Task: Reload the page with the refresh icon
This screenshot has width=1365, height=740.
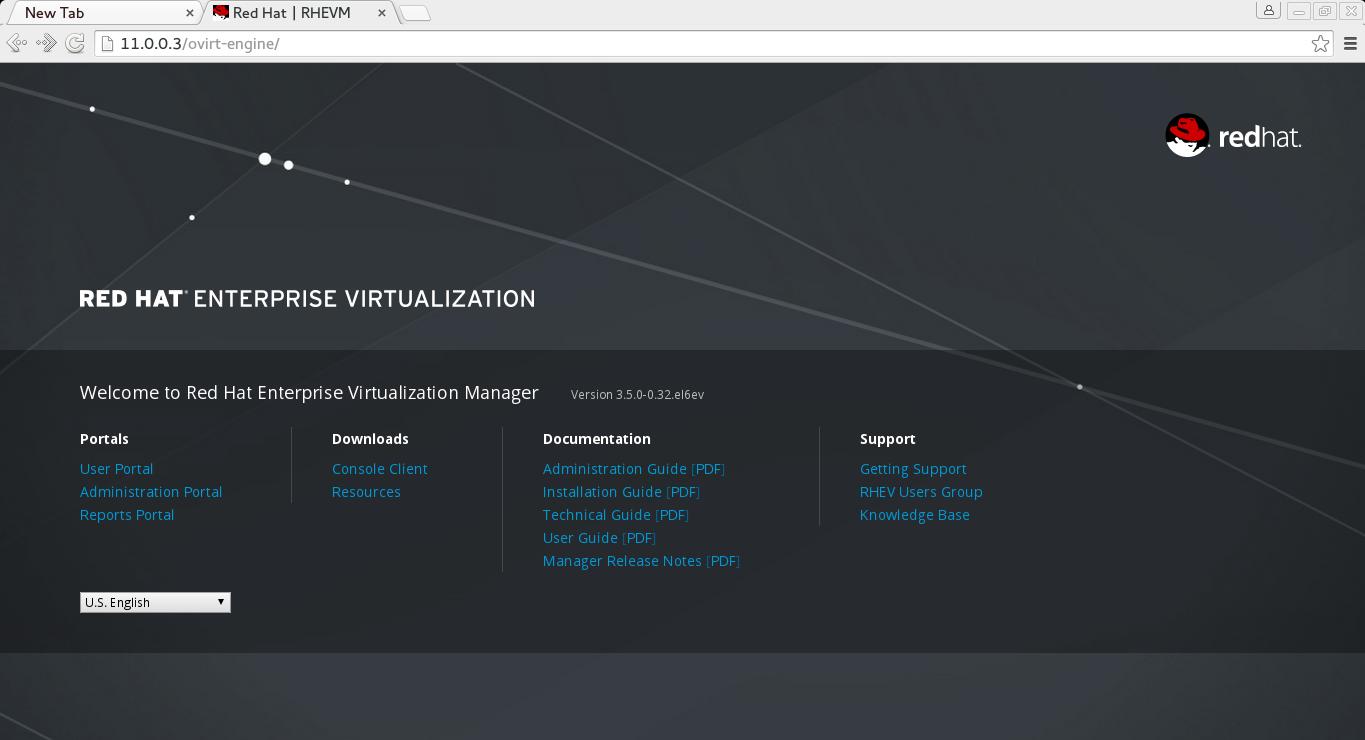Action: [x=74, y=43]
